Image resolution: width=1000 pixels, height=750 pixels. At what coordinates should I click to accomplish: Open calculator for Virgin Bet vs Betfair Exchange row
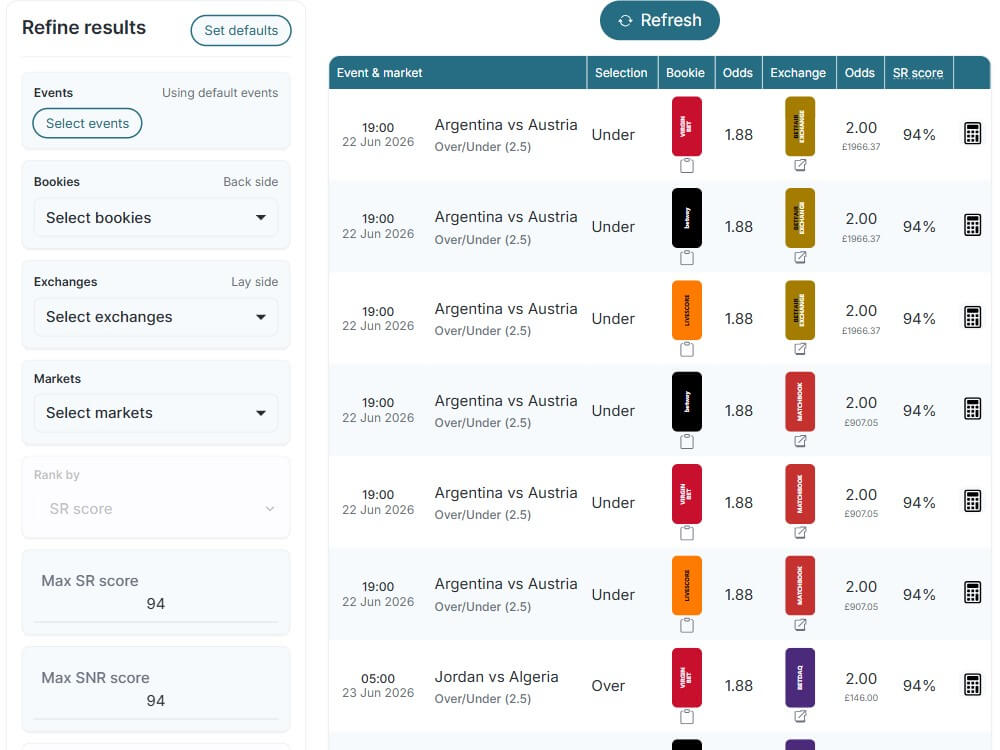[x=972, y=133]
